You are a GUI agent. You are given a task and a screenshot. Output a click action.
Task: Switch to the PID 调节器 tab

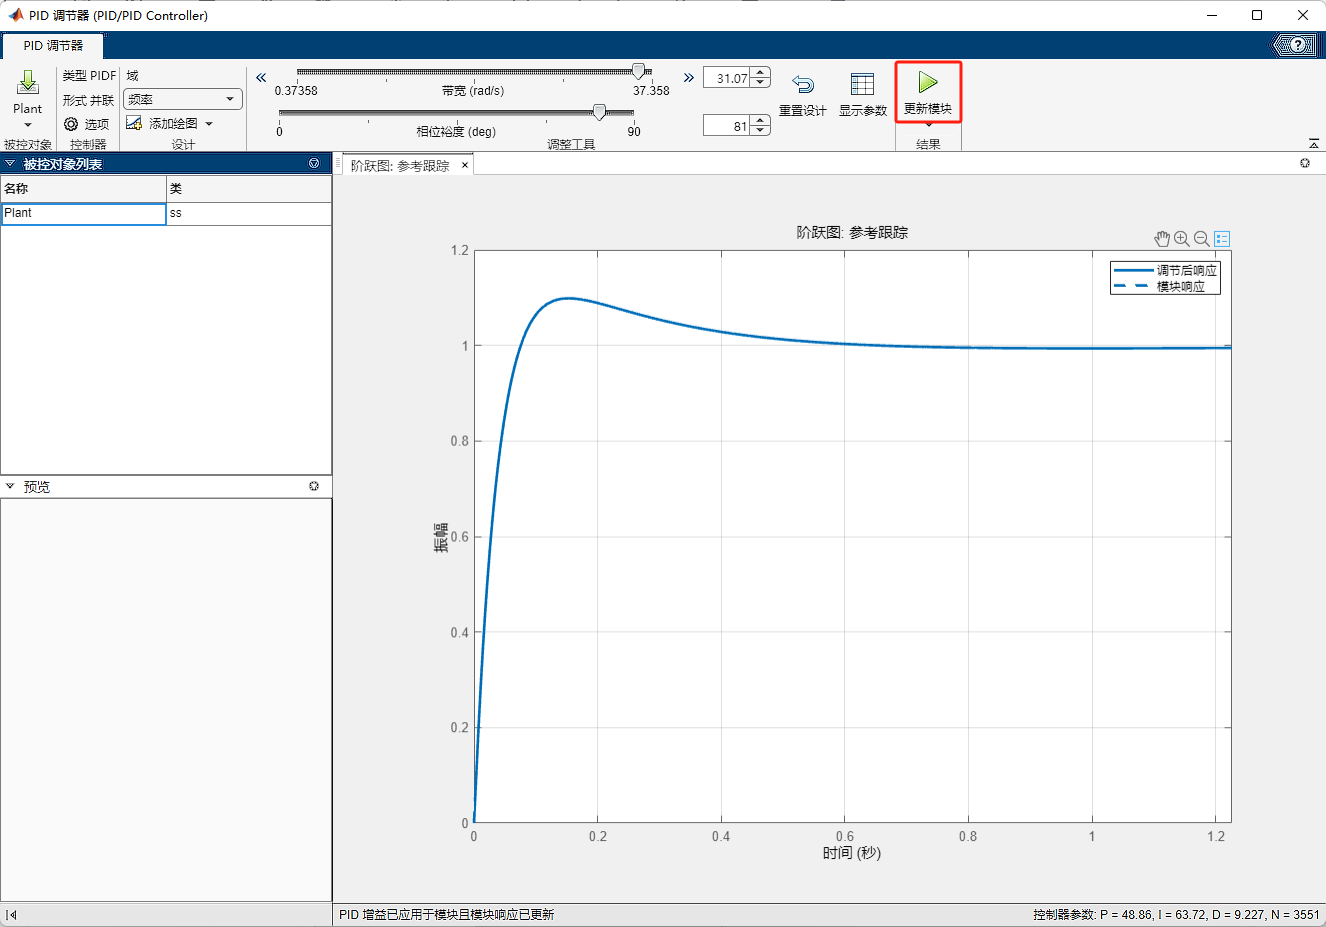[53, 46]
